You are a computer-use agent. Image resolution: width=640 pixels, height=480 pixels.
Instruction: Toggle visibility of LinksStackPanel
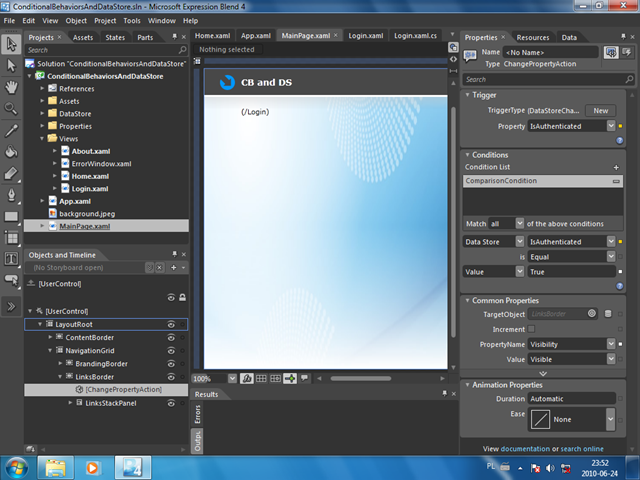point(171,403)
